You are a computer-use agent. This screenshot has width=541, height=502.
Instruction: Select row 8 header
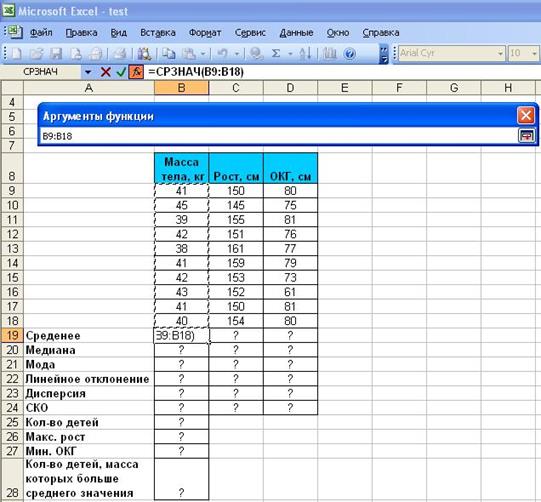(x=12, y=168)
